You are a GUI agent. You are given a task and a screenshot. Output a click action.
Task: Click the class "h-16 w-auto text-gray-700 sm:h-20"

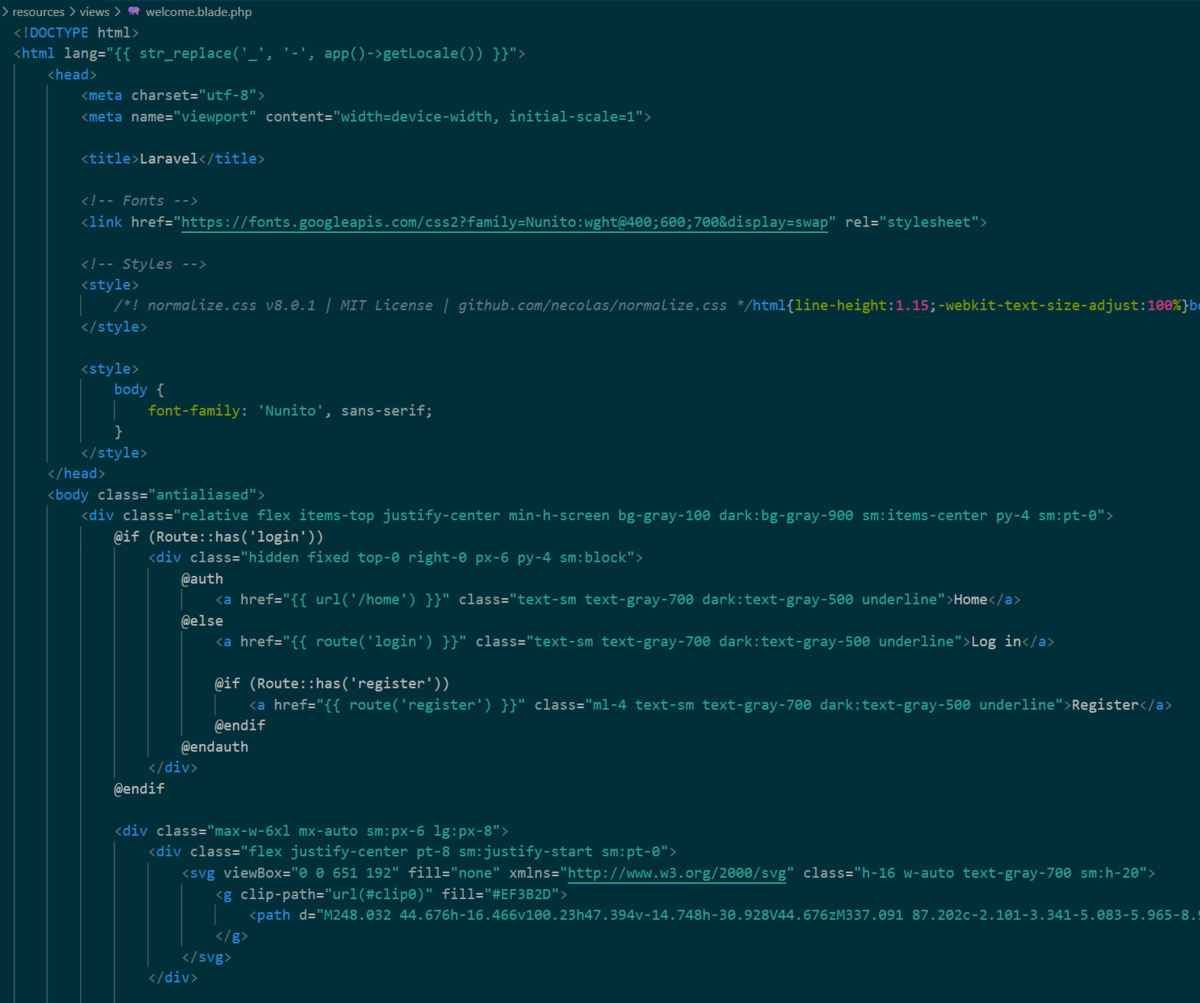974,873
